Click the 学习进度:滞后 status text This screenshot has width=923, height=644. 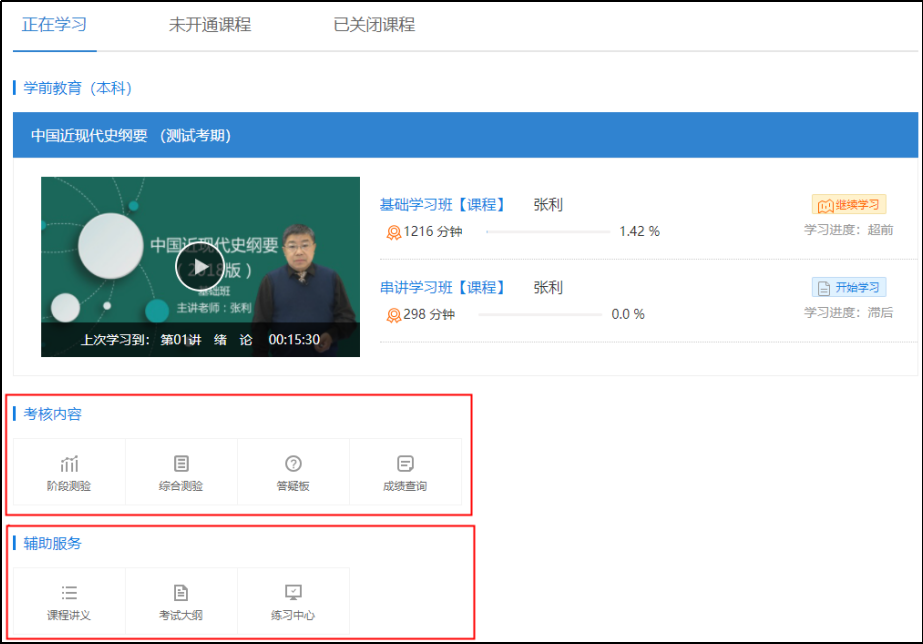tap(849, 313)
